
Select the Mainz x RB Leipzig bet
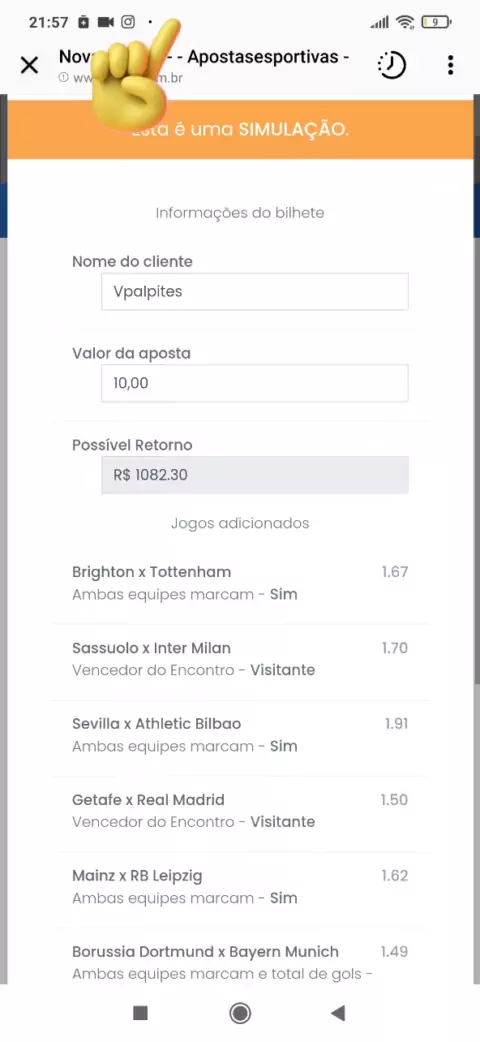pyautogui.click(x=240, y=886)
